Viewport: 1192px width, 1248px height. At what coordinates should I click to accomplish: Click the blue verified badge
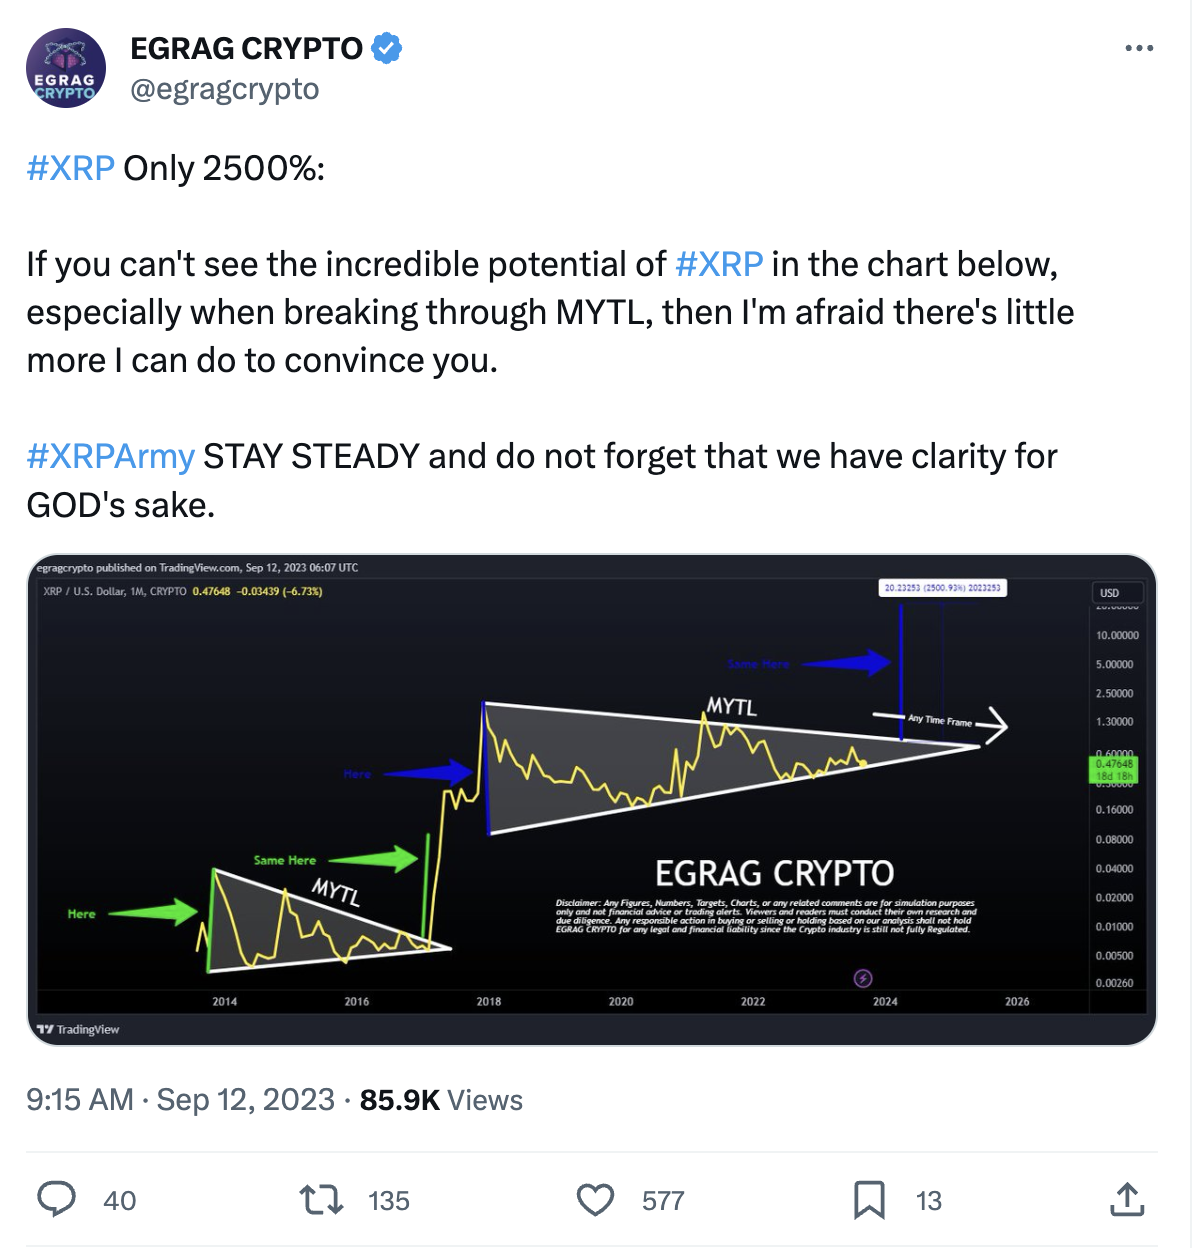pyautogui.click(x=387, y=48)
